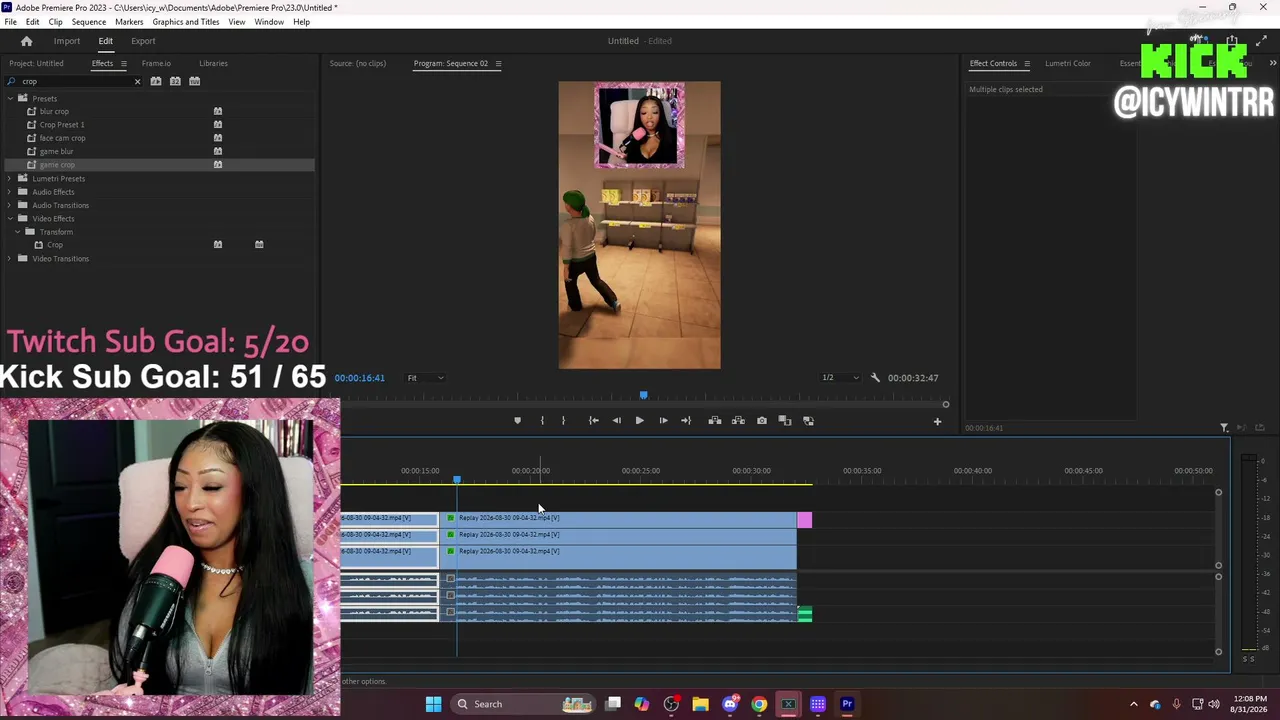Switch to the Export workspace tab
This screenshot has width=1280, height=720.
[143, 41]
